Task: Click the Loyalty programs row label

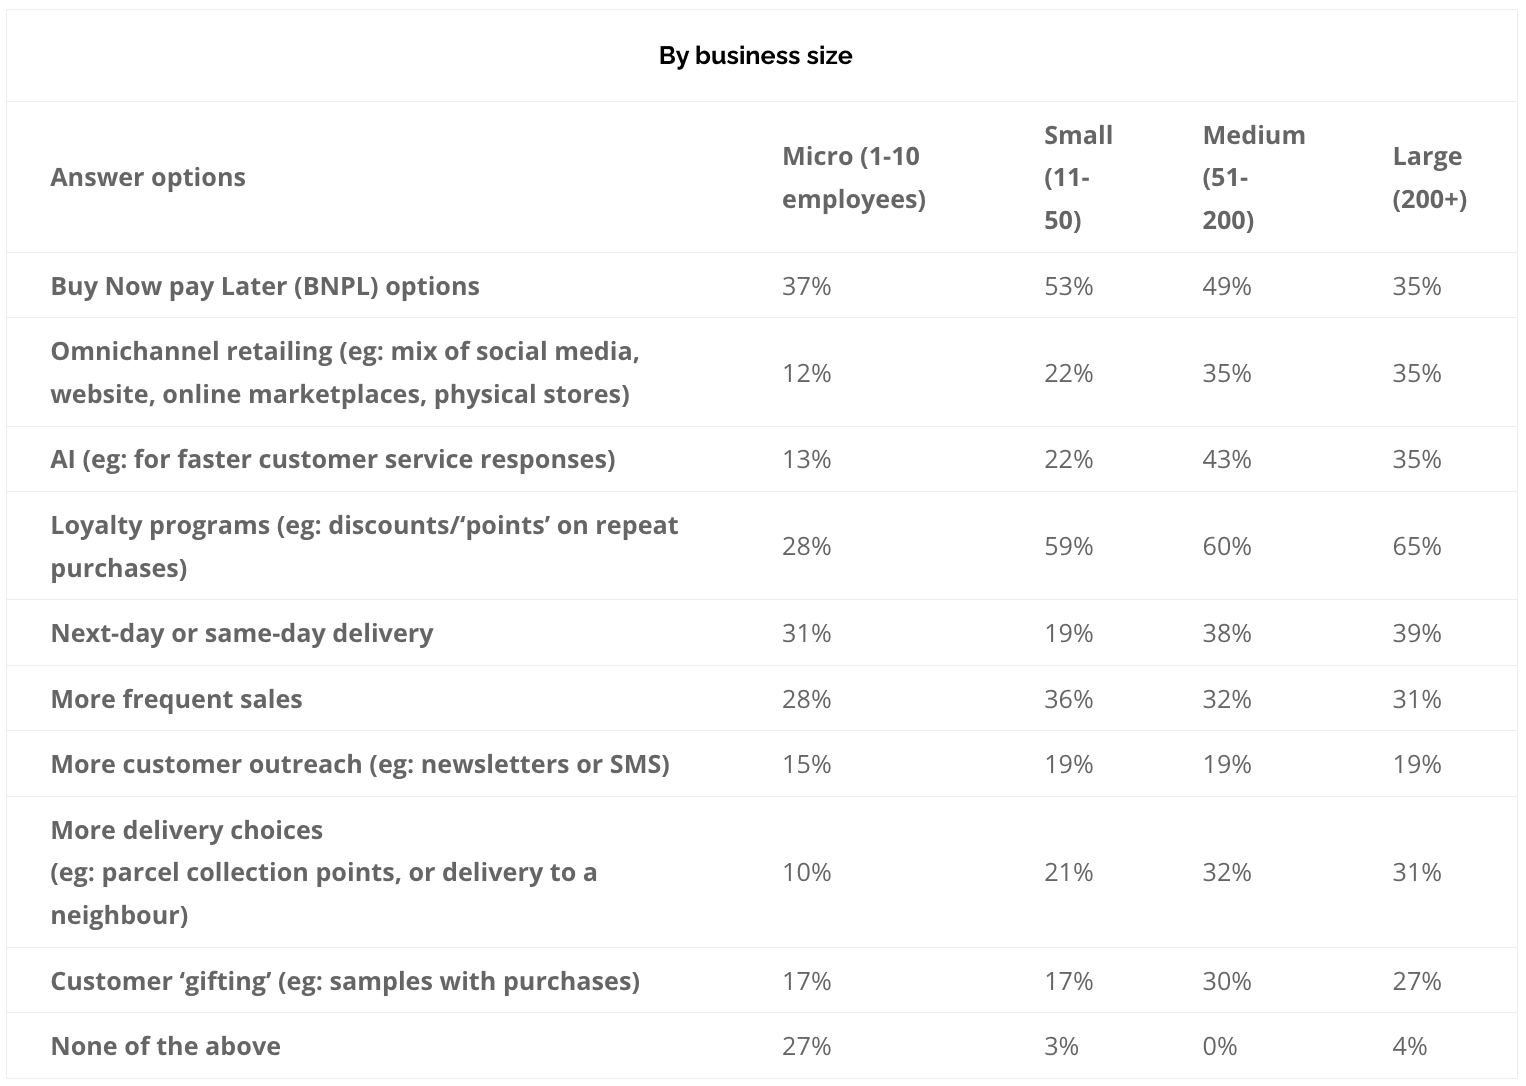Action: click(x=365, y=546)
